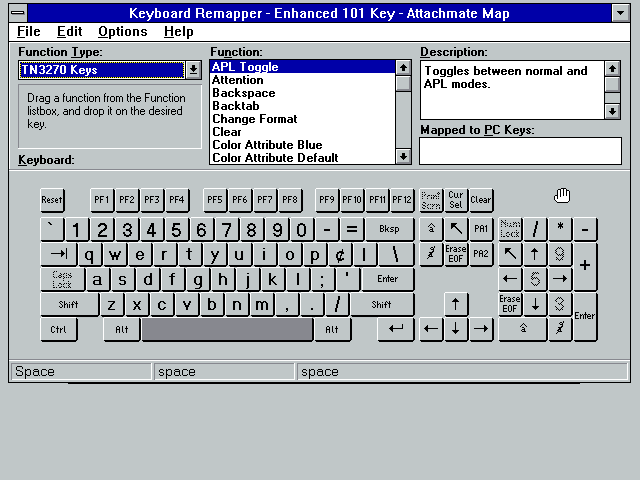The width and height of the screenshot is (640, 480).
Task: Click the gray spacebar key
Action: pos(227,329)
